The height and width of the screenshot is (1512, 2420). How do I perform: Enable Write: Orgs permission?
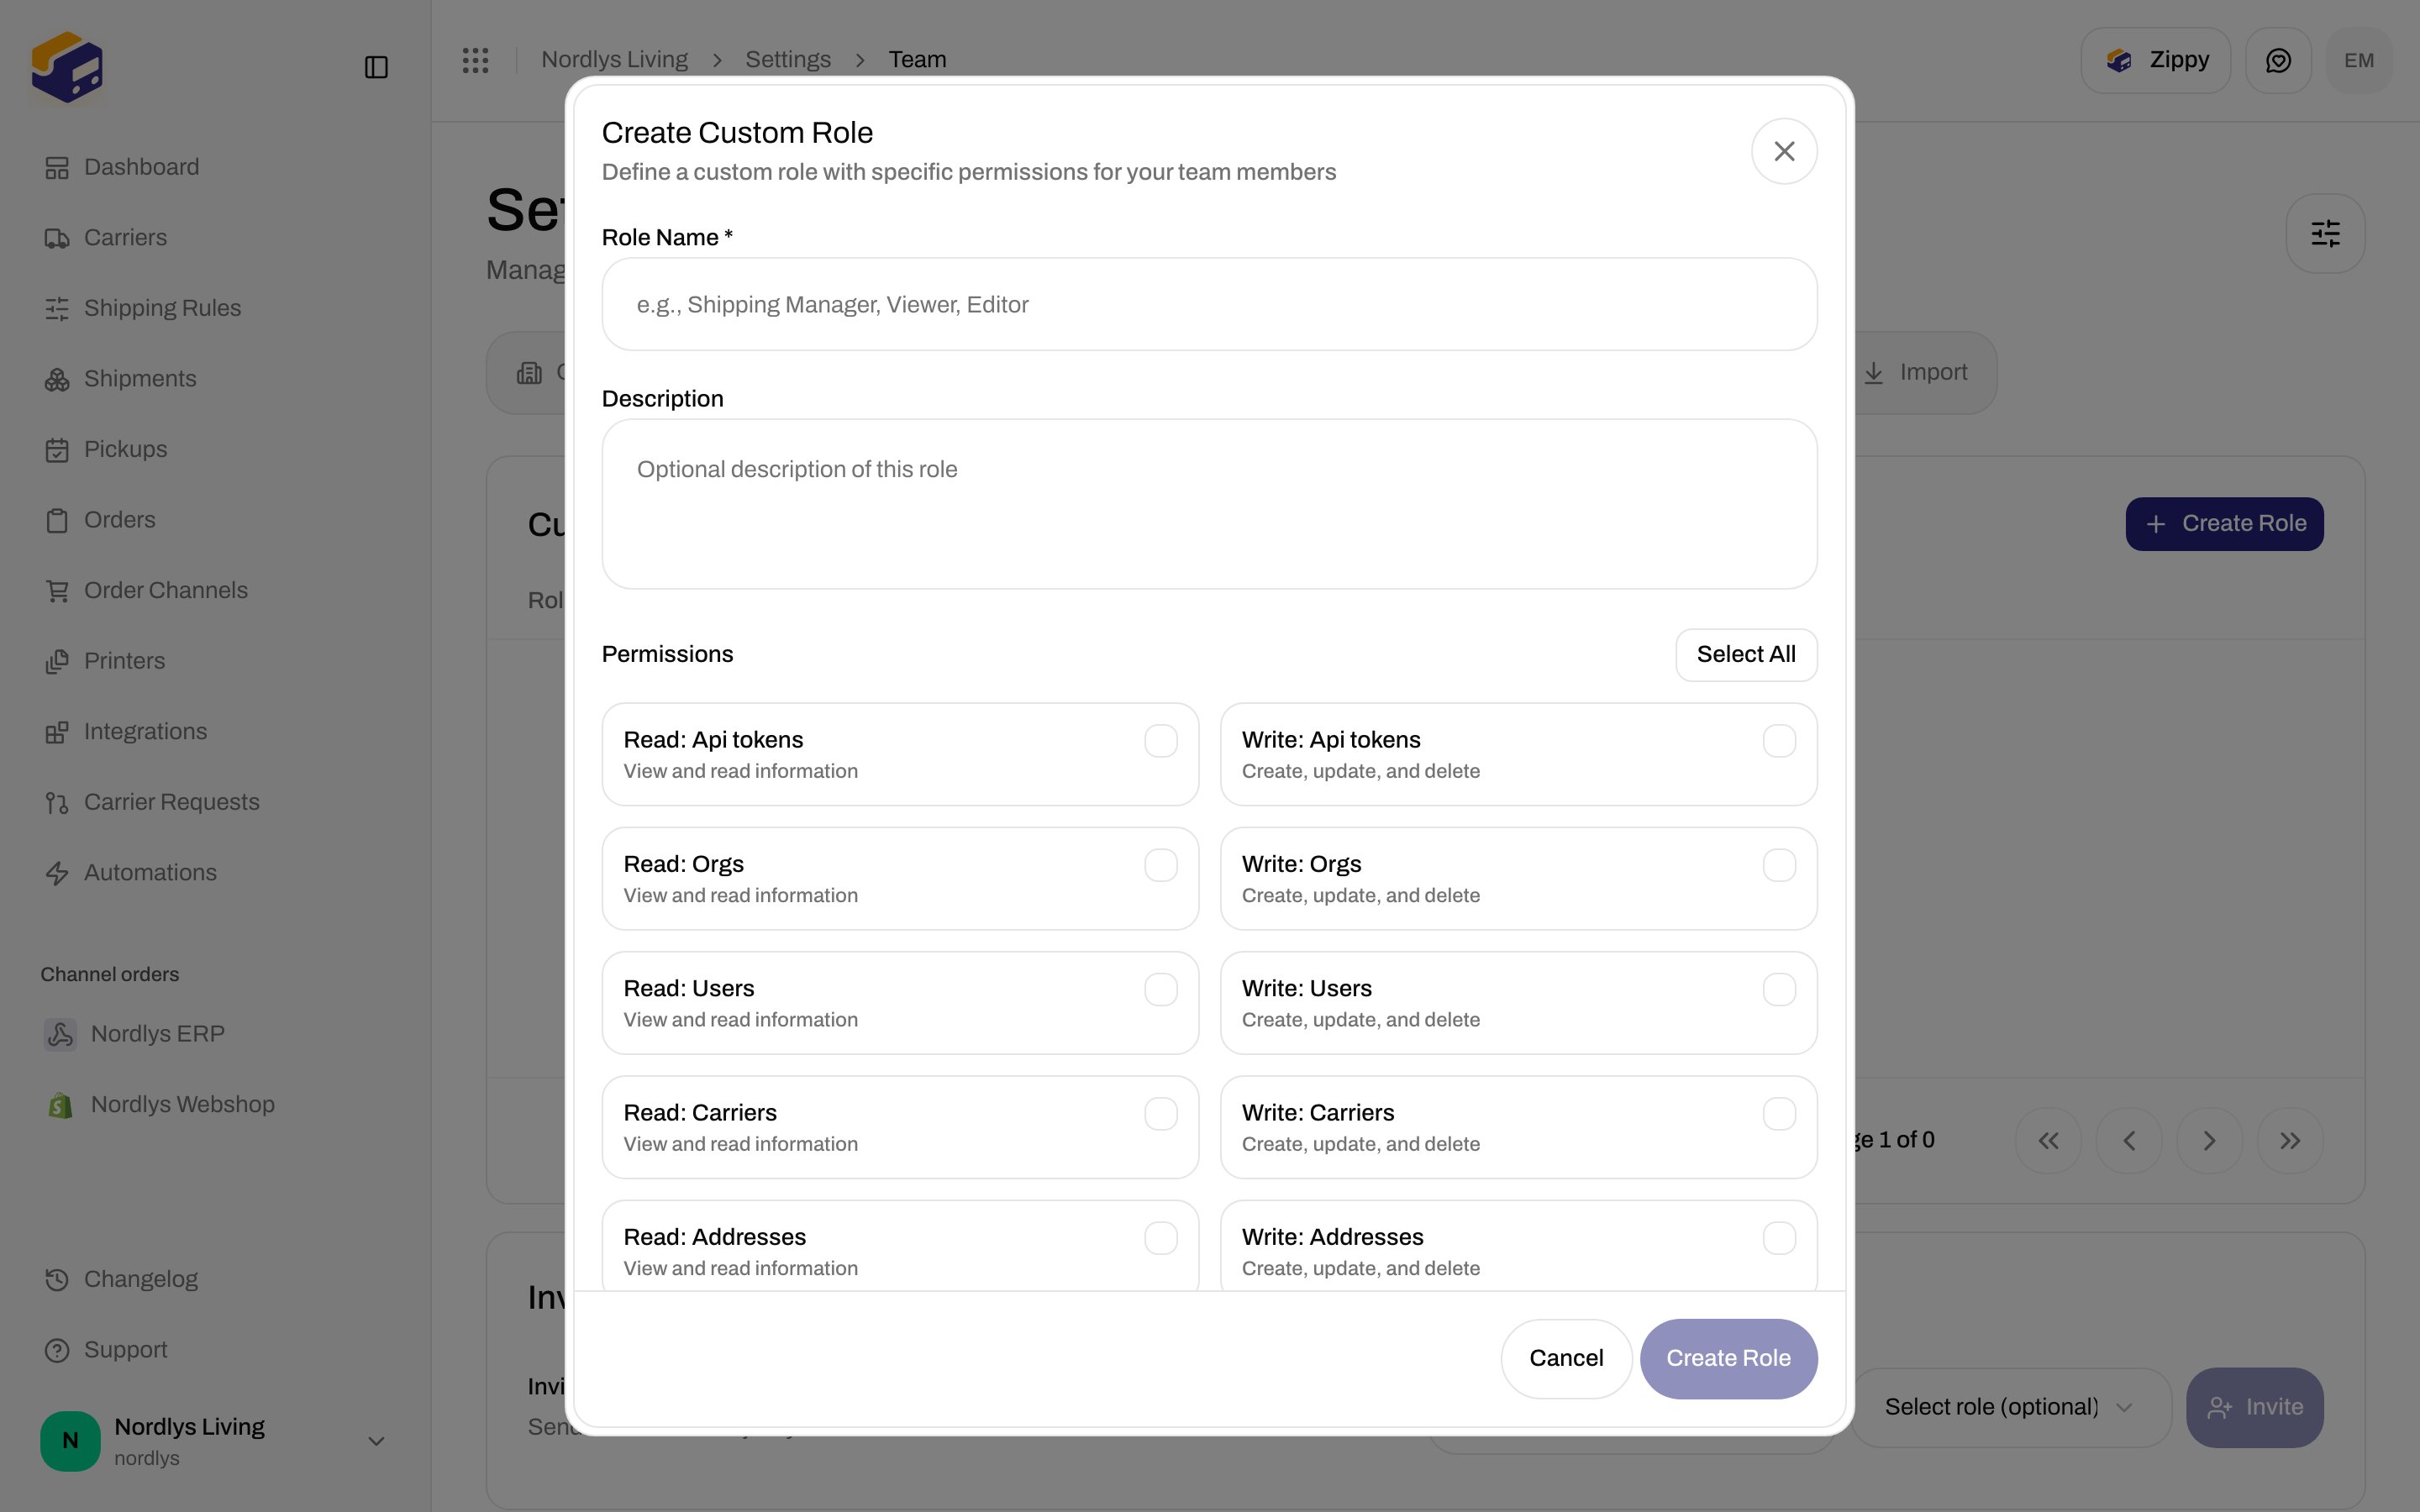tap(1779, 865)
